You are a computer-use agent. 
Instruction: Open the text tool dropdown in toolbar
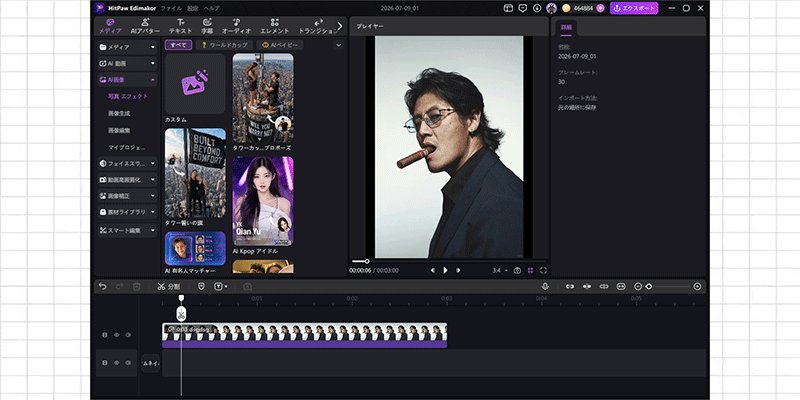[221, 286]
